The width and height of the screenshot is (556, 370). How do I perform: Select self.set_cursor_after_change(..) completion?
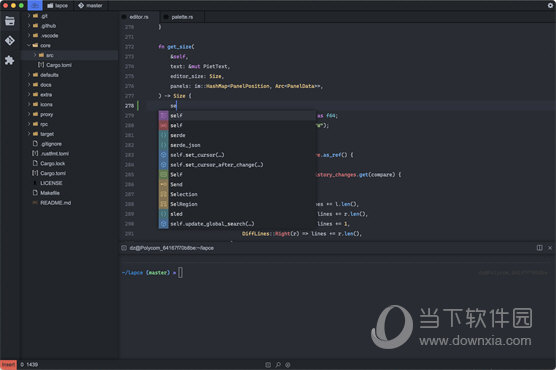pos(237,165)
